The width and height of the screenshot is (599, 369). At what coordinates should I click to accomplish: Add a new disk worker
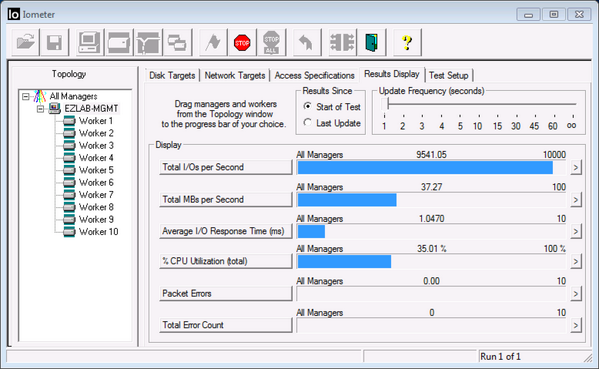[119, 42]
